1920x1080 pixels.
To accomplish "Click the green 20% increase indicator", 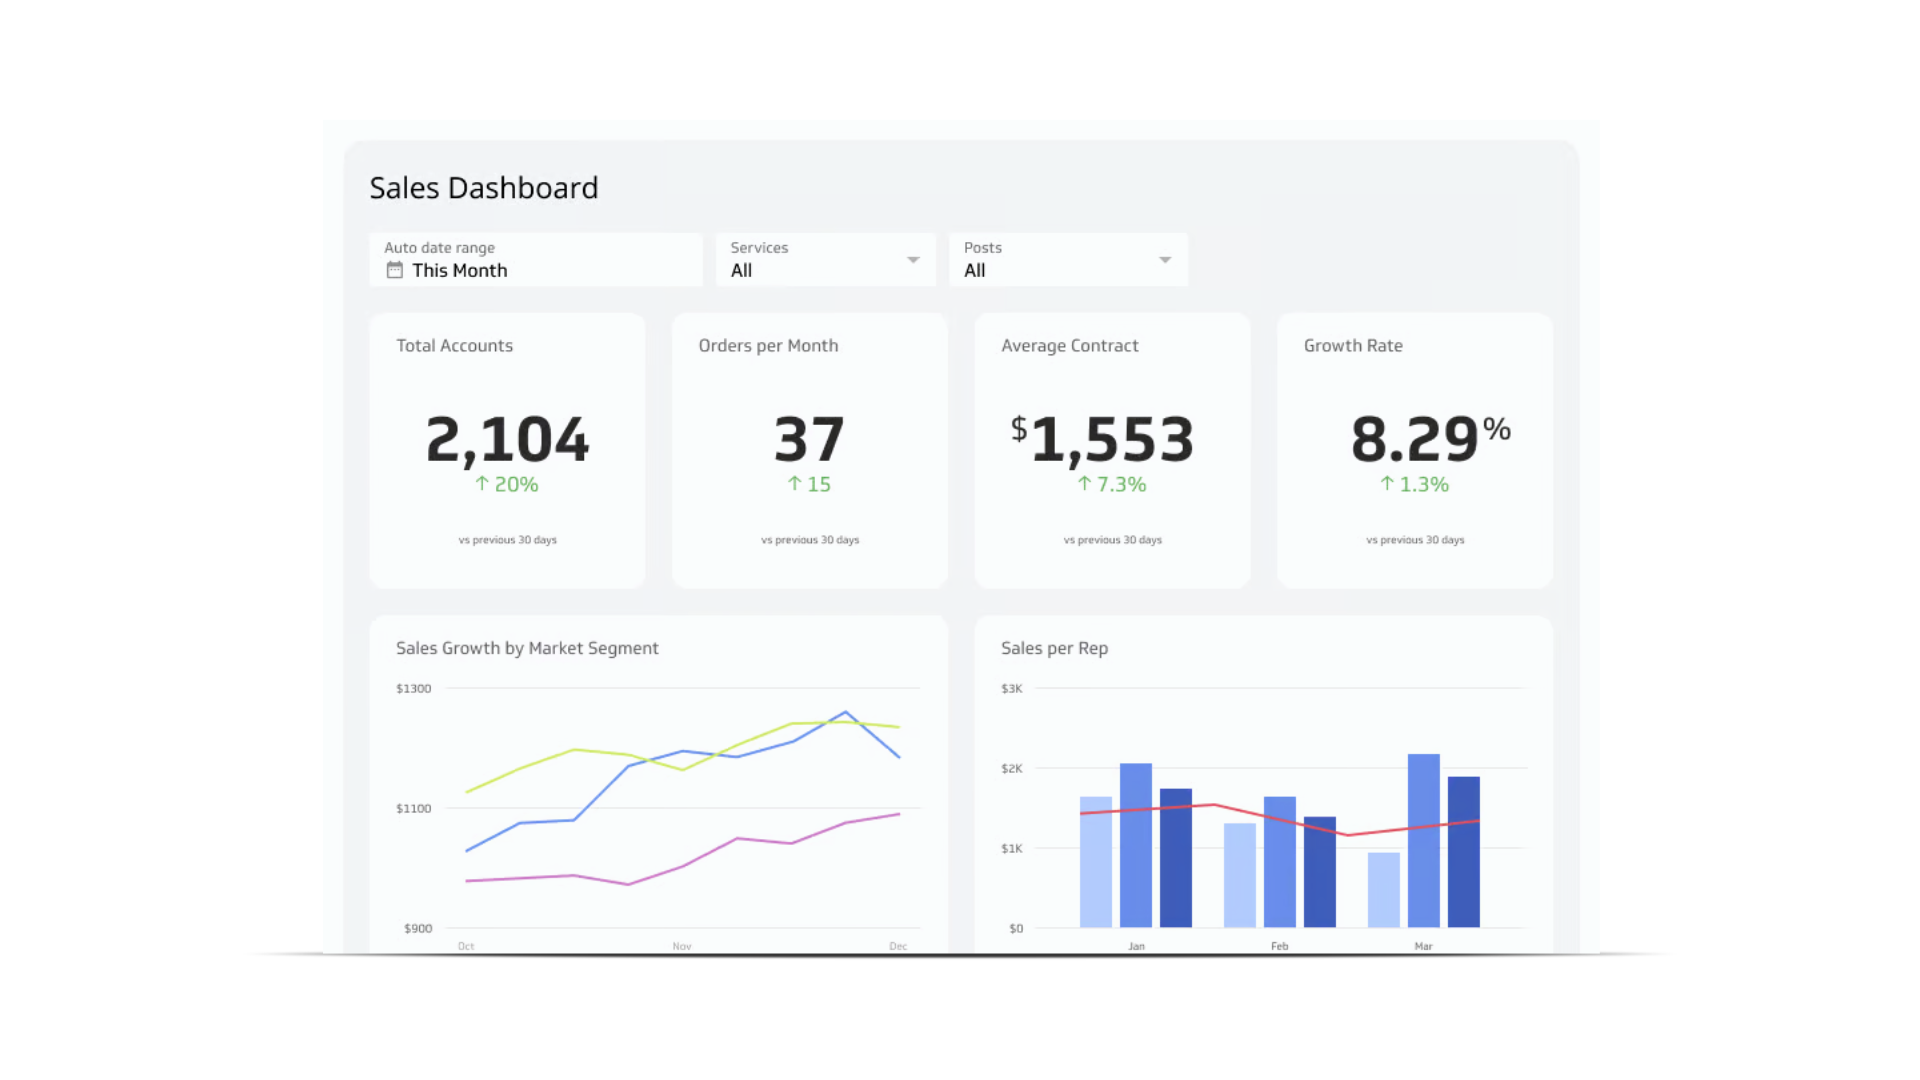I will point(507,484).
